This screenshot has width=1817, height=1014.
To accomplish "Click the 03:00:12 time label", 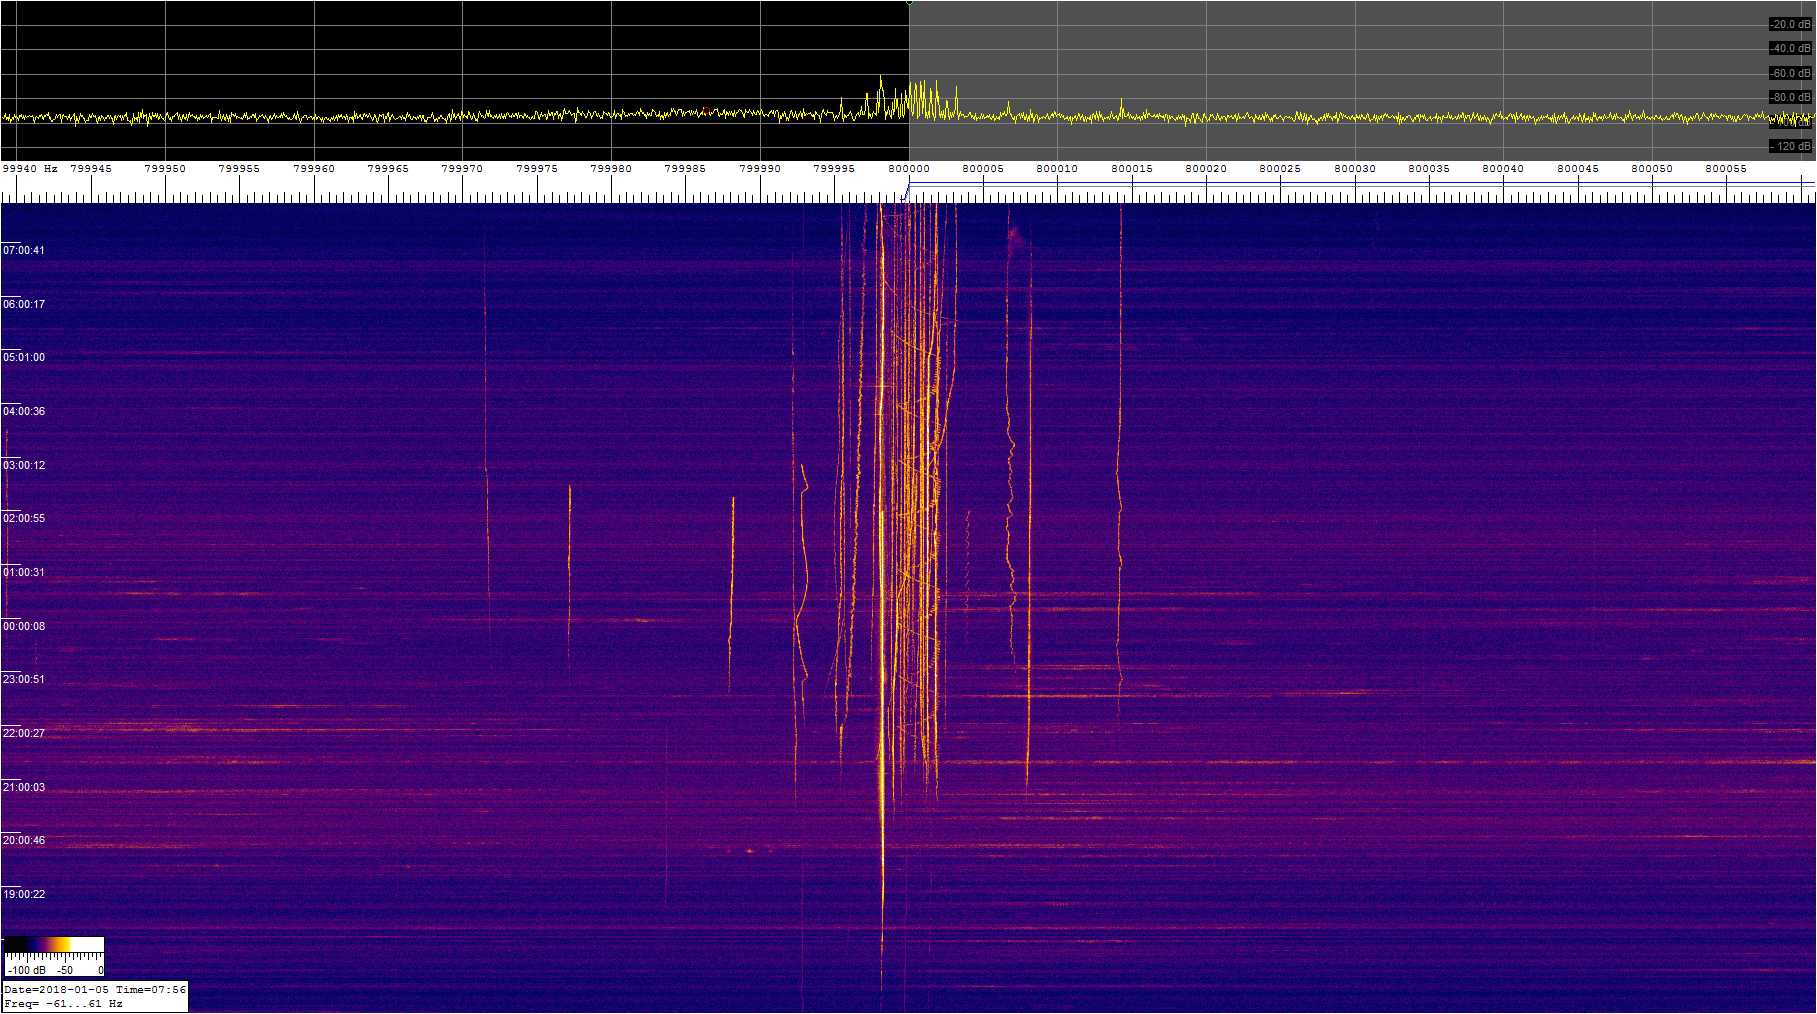I will coord(24,465).
